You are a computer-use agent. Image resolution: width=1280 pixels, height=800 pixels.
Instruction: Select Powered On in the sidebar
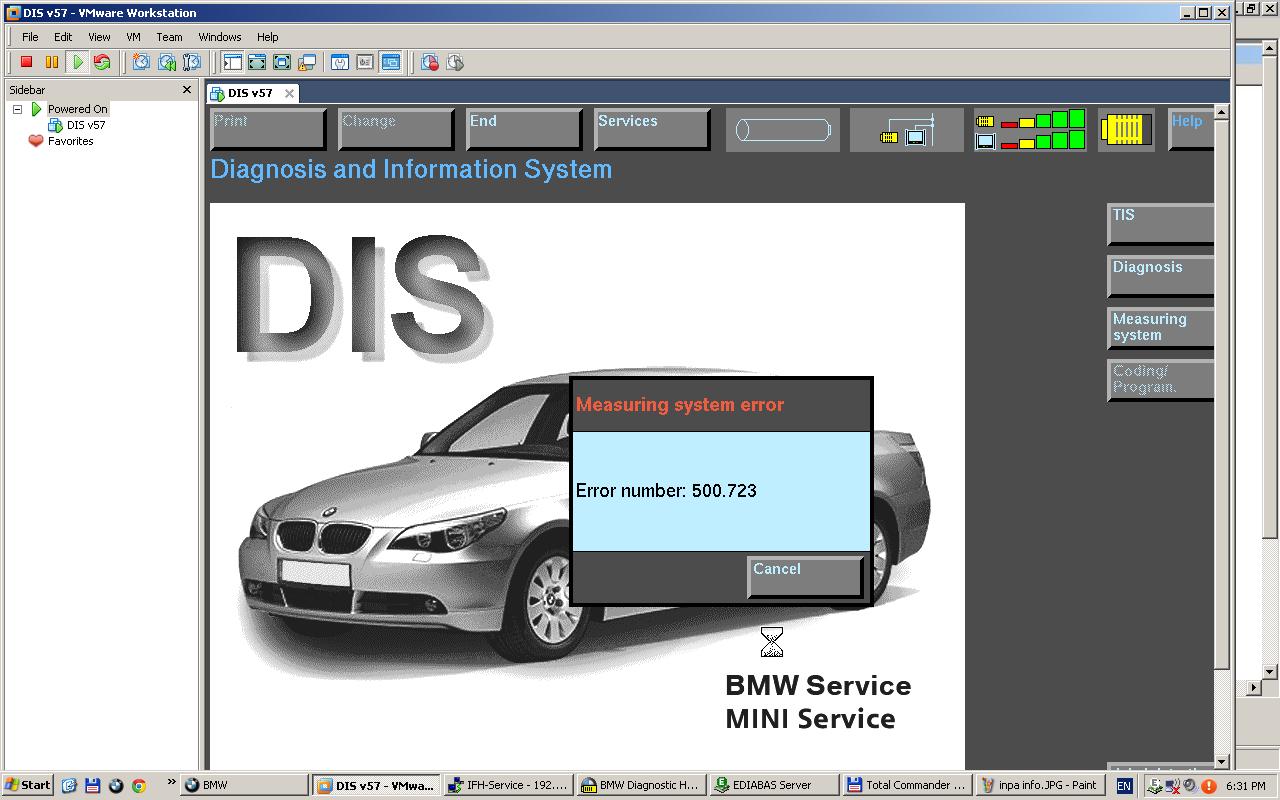coord(77,109)
